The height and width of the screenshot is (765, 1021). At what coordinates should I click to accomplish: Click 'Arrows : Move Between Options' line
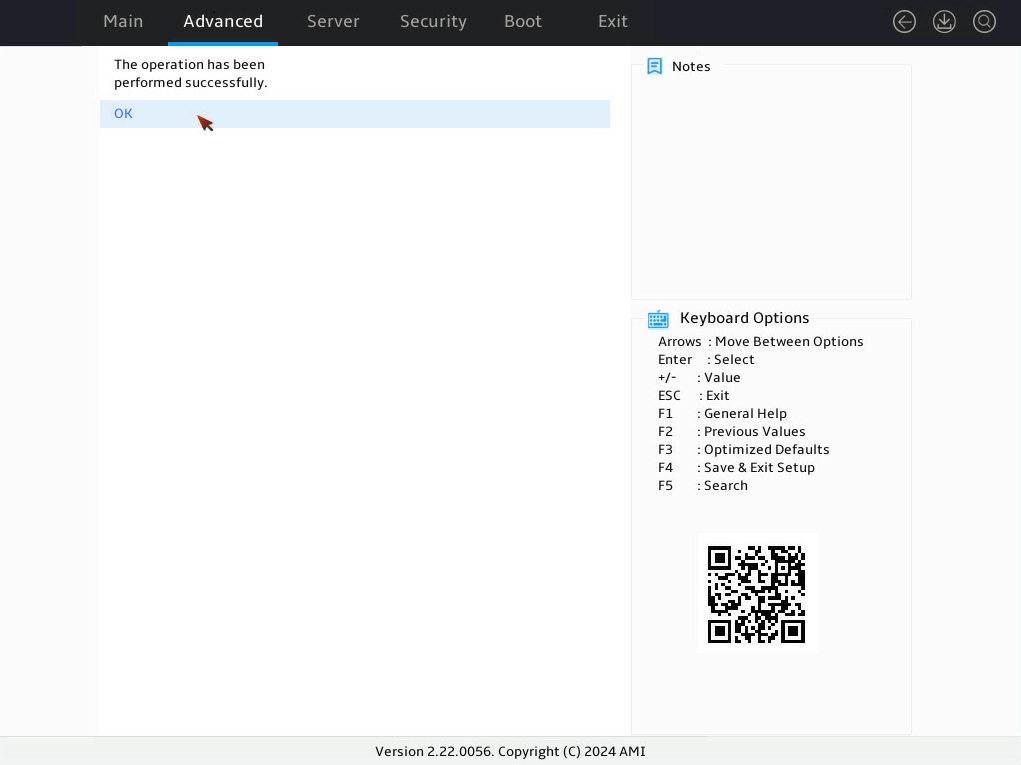pos(761,342)
